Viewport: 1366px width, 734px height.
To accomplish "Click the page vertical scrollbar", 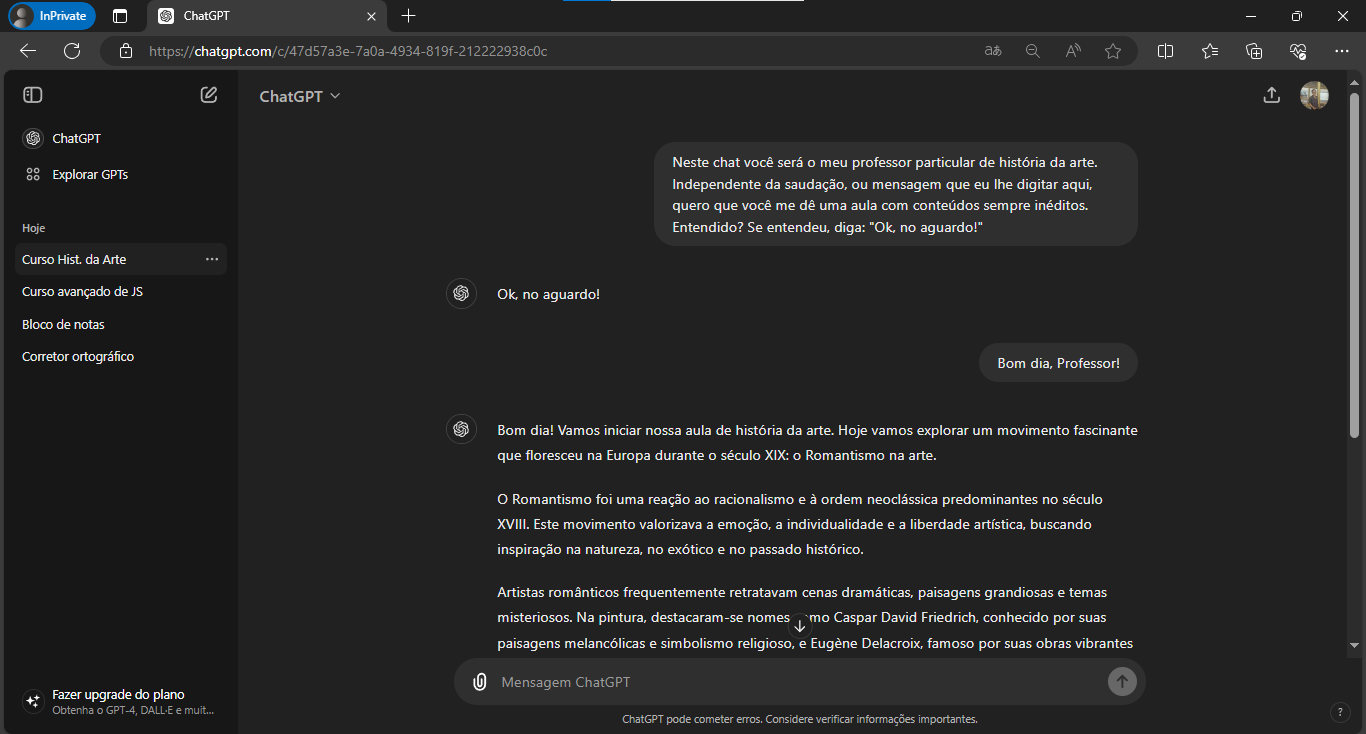I will point(1354,265).
